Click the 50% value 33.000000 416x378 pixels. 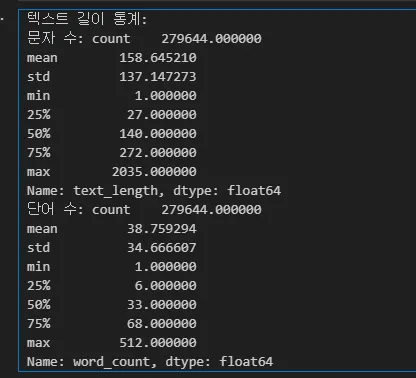162,305
